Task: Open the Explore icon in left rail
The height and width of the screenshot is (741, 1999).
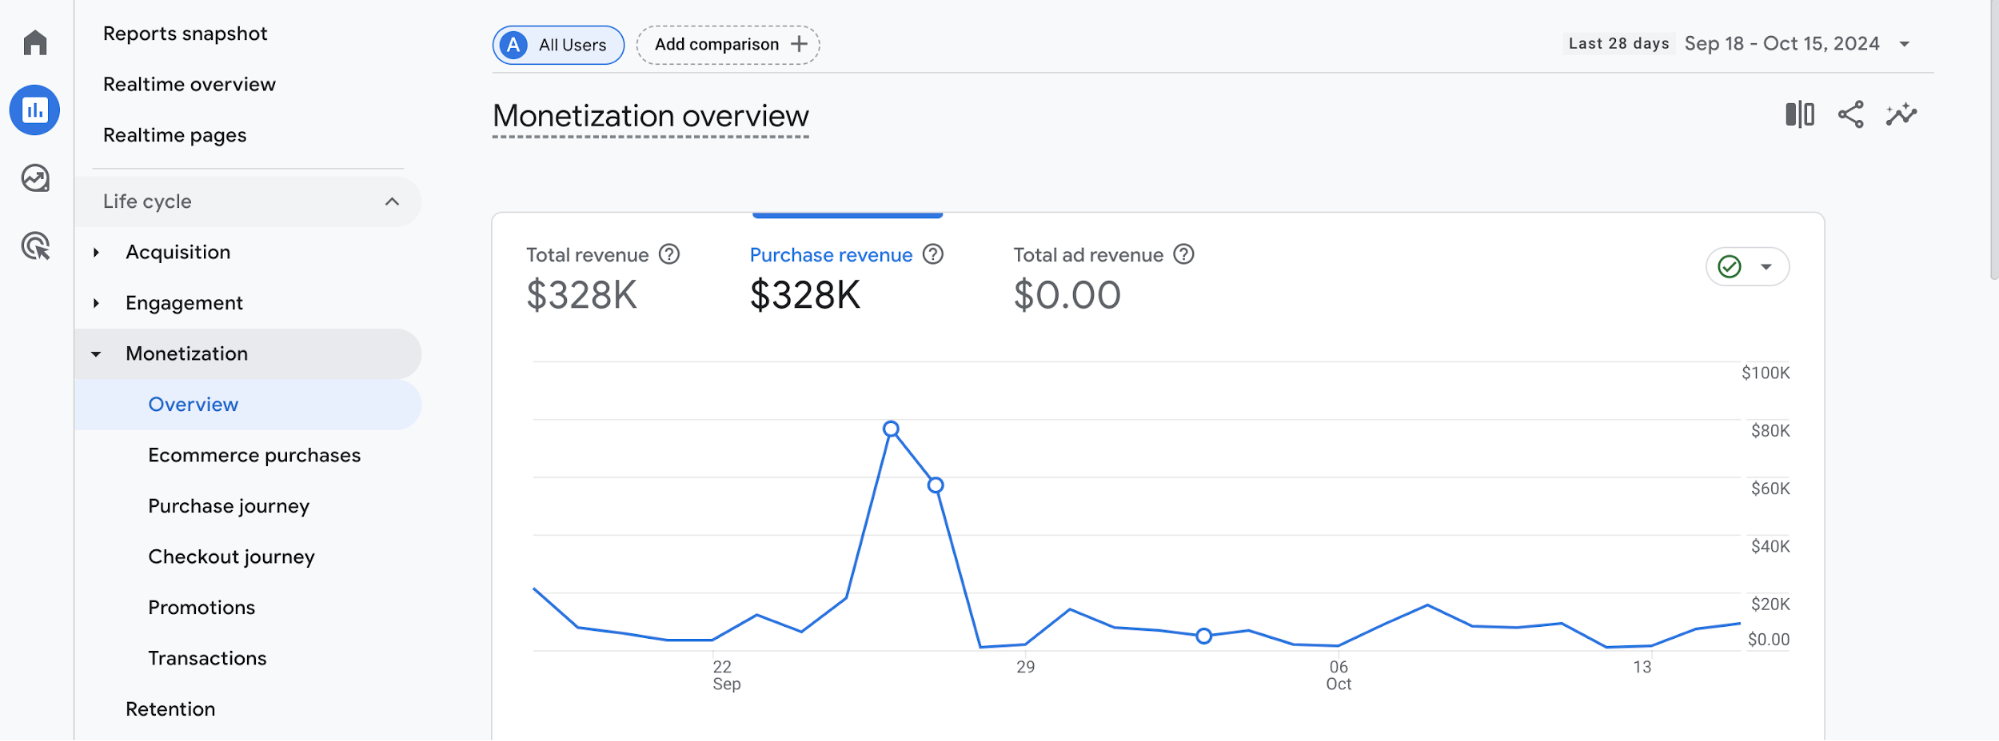Action: pos(35,178)
